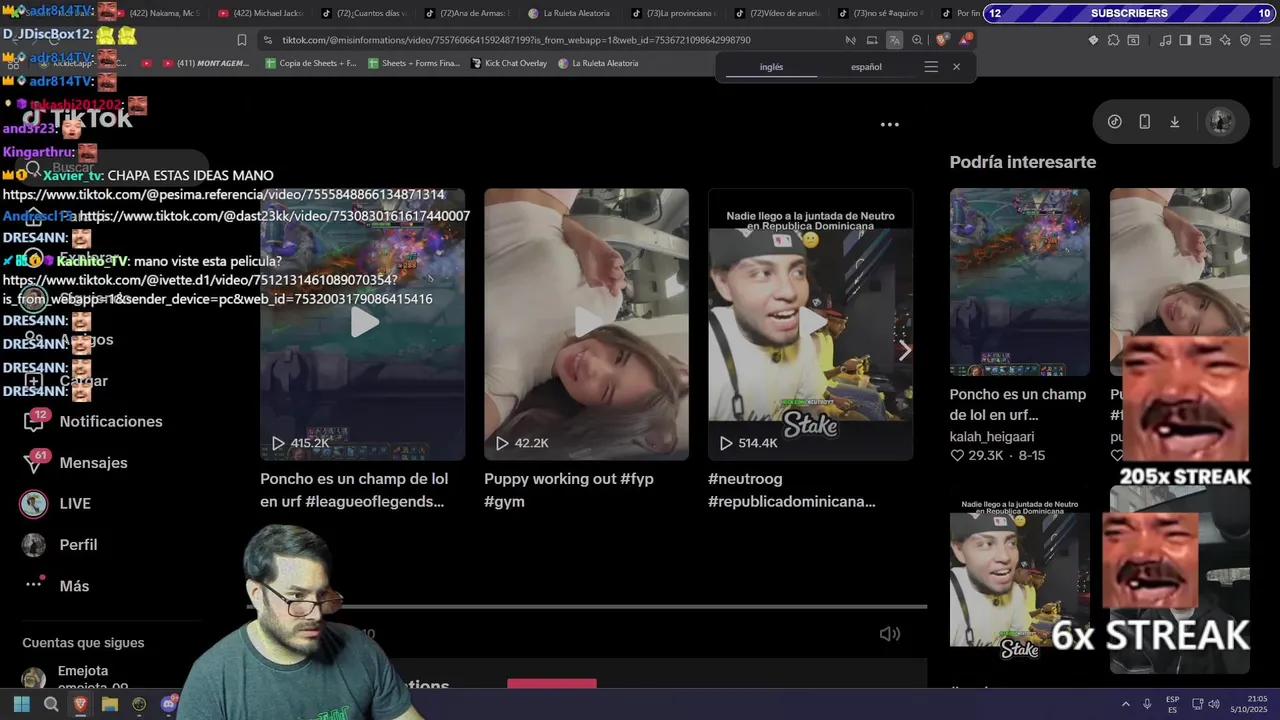Select the inglés translation tab

coord(771,67)
